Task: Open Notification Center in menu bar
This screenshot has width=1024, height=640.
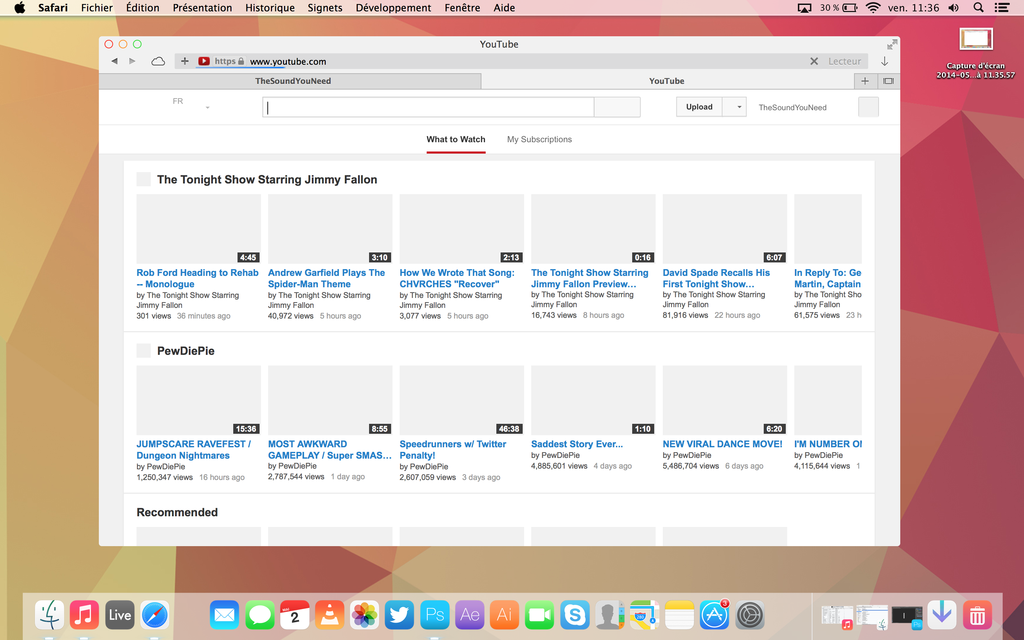Action: 1001,8
